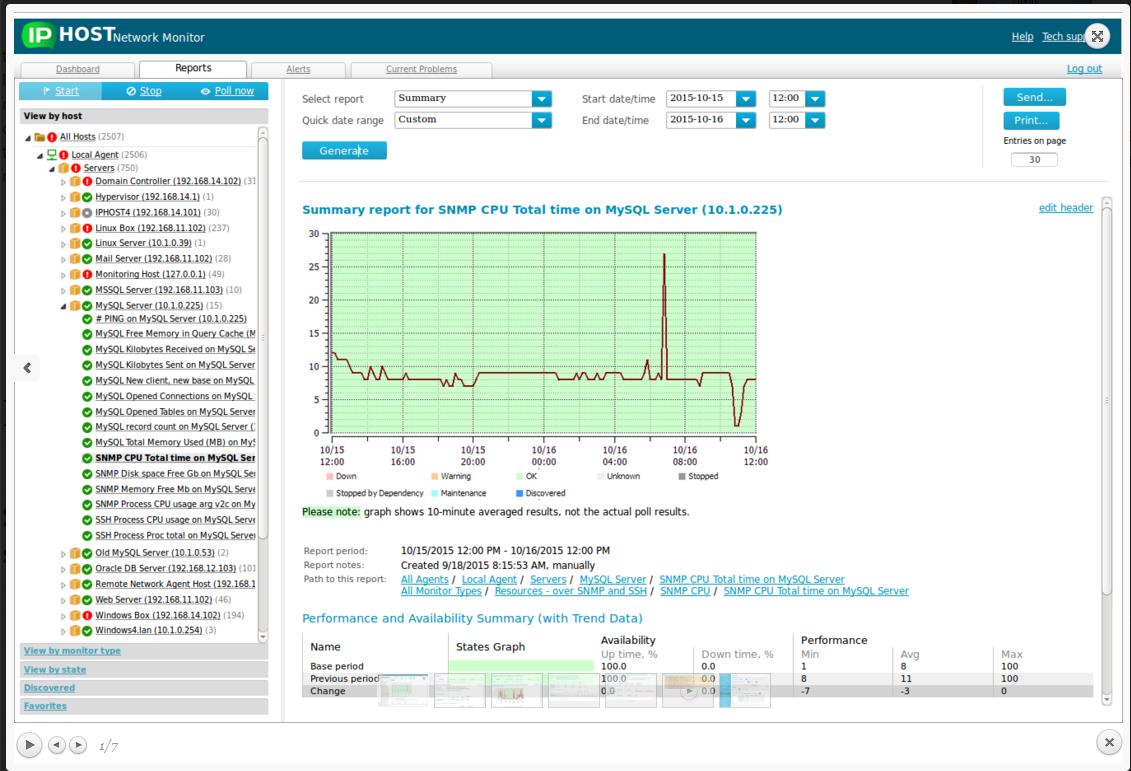Select the Windows4.lan (10.1.0.254) host
Image resolution: width=1131 pixels, height=771 pixels.
(149, 630)
